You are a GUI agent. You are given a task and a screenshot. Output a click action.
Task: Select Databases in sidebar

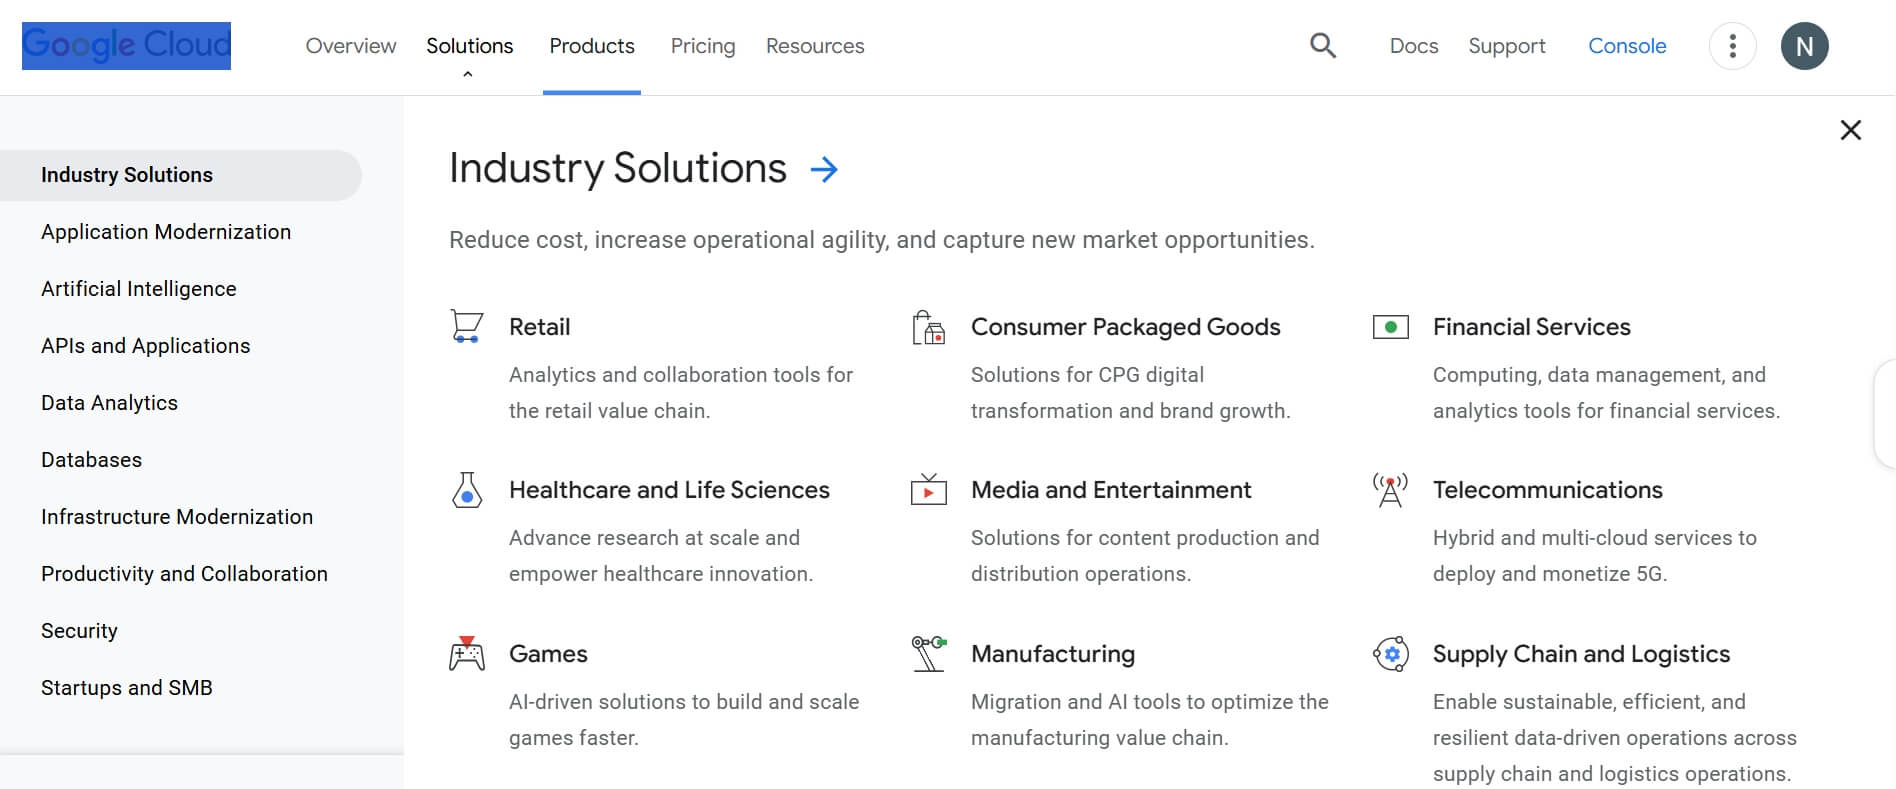(92, 460)
